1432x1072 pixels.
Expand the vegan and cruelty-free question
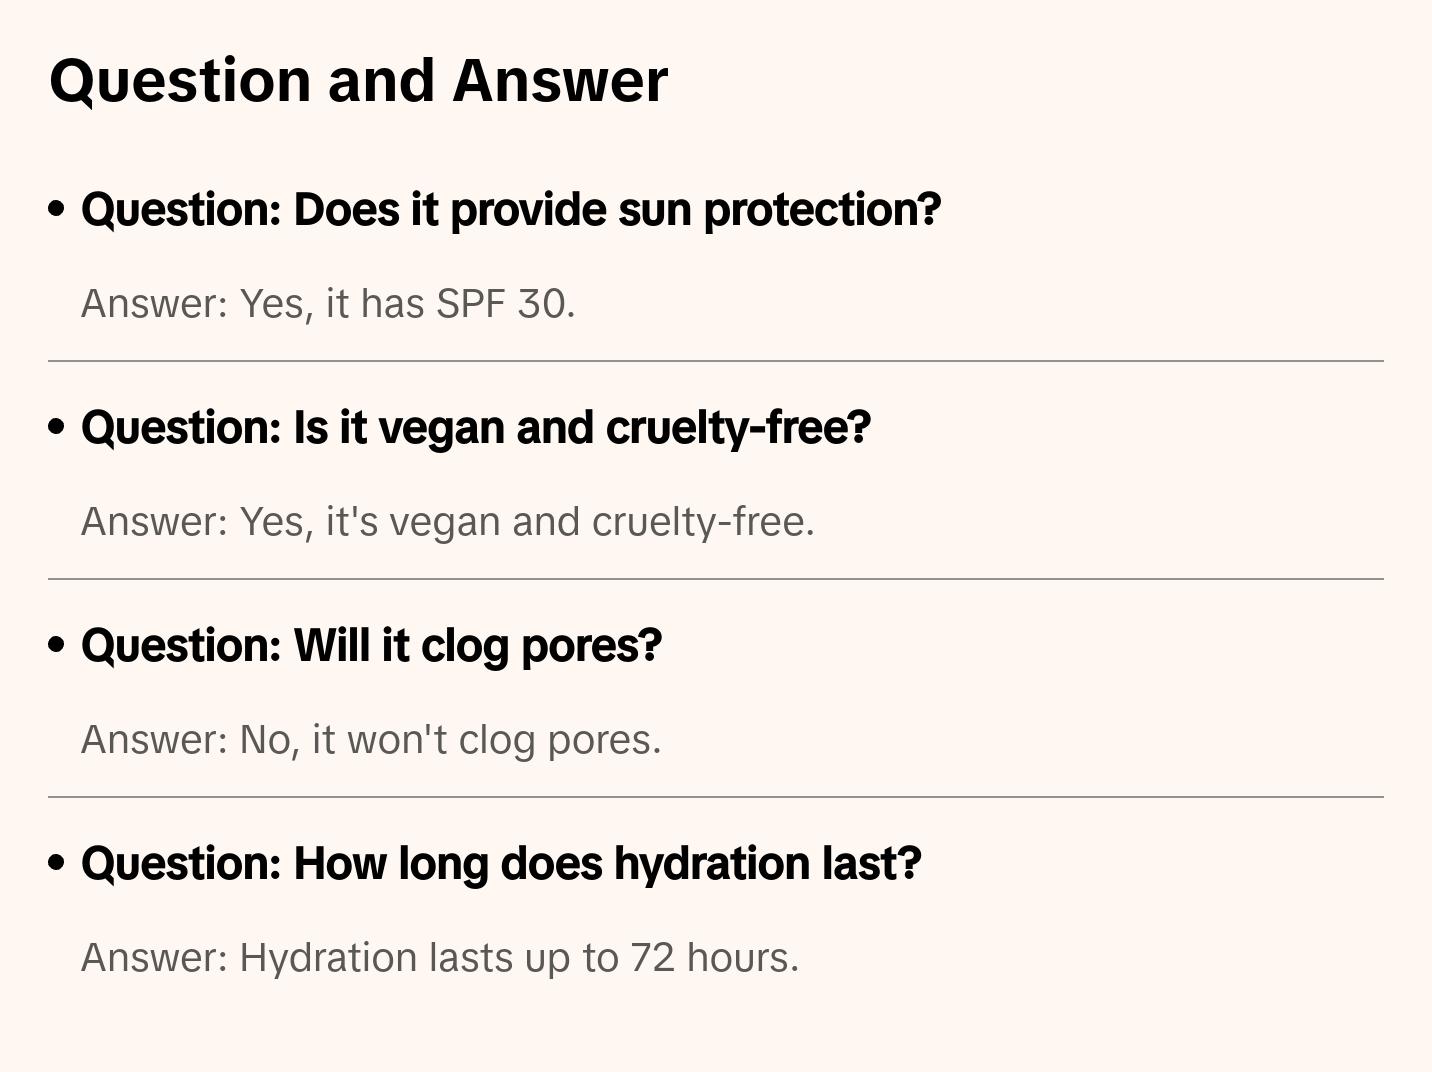point(476,427)
